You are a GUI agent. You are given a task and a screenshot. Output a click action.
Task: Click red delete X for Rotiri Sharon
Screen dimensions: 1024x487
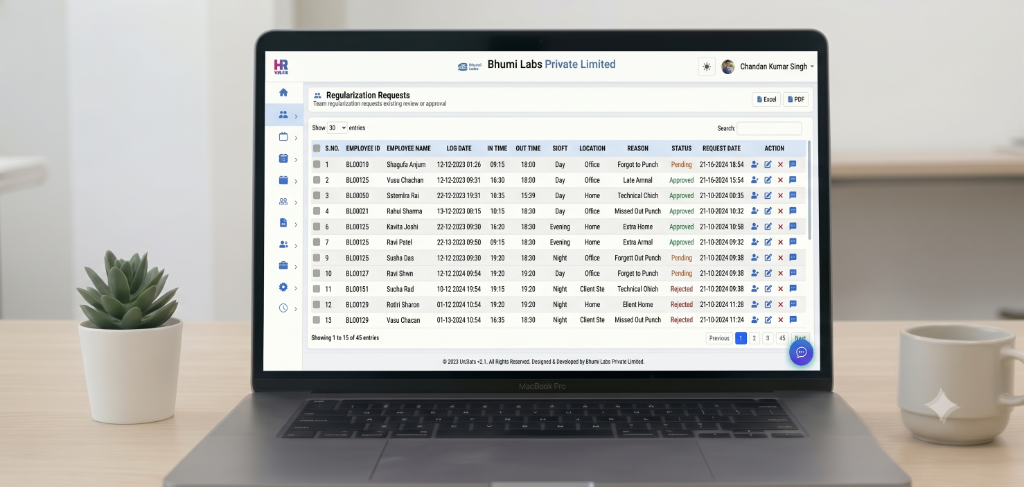point(780,304)
